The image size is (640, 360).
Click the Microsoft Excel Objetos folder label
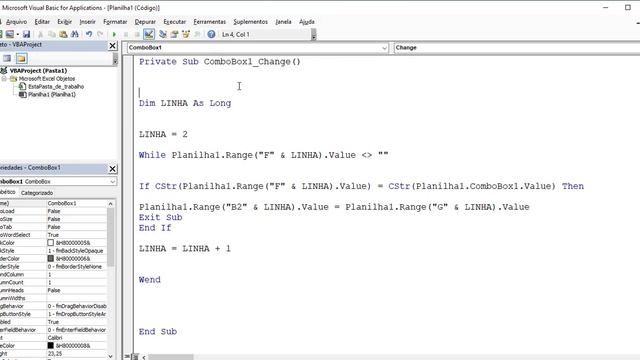pos(47,78)
